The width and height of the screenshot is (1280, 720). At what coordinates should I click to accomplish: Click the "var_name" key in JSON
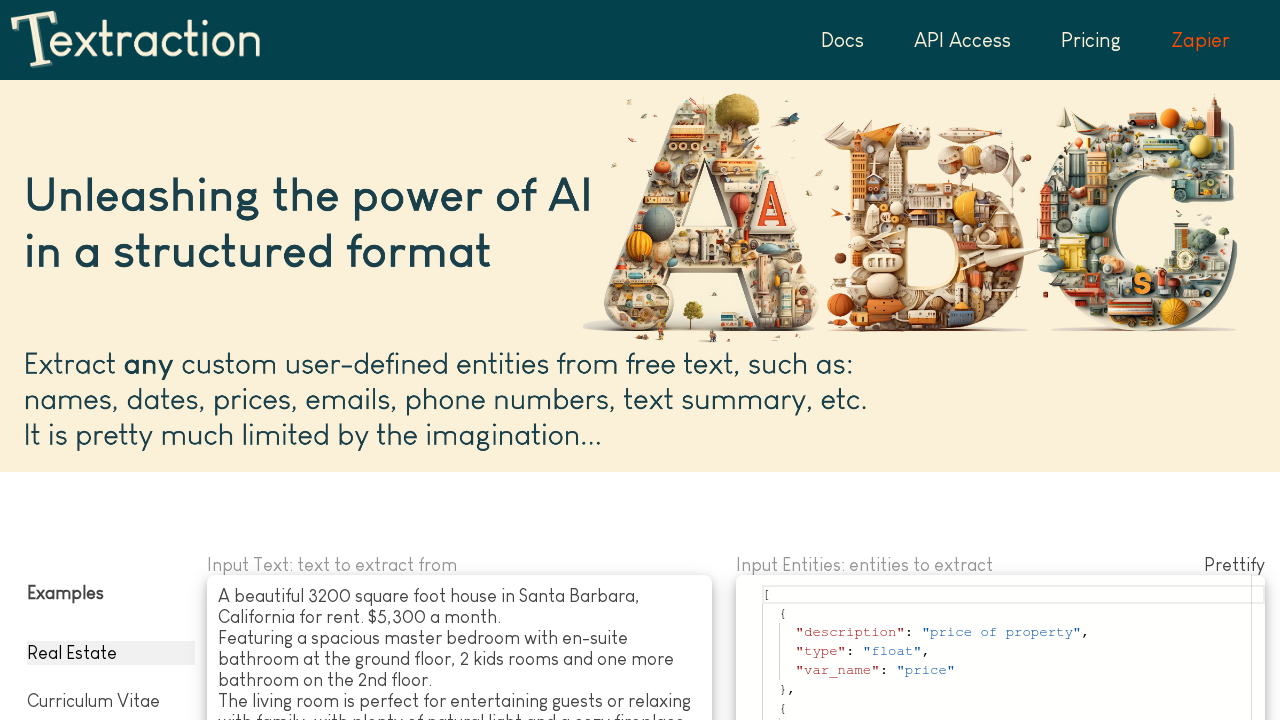837,670
